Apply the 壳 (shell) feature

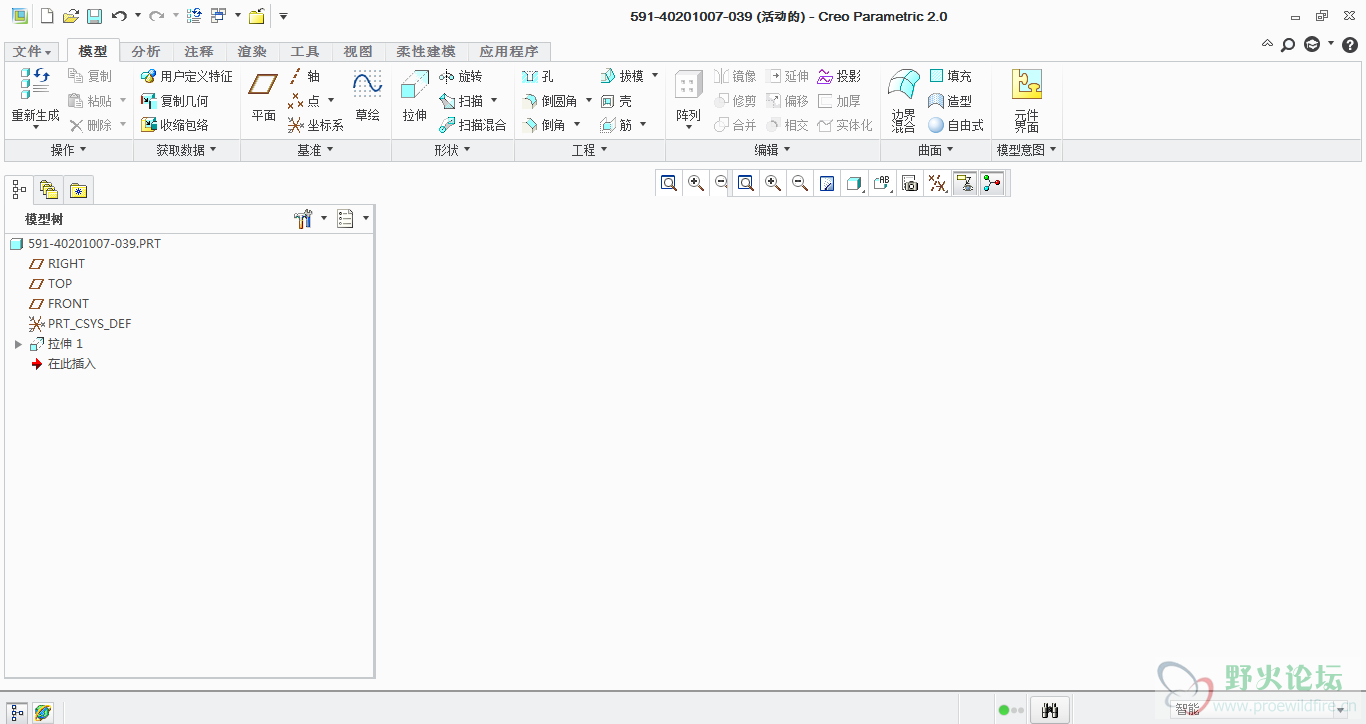(616, 101)
